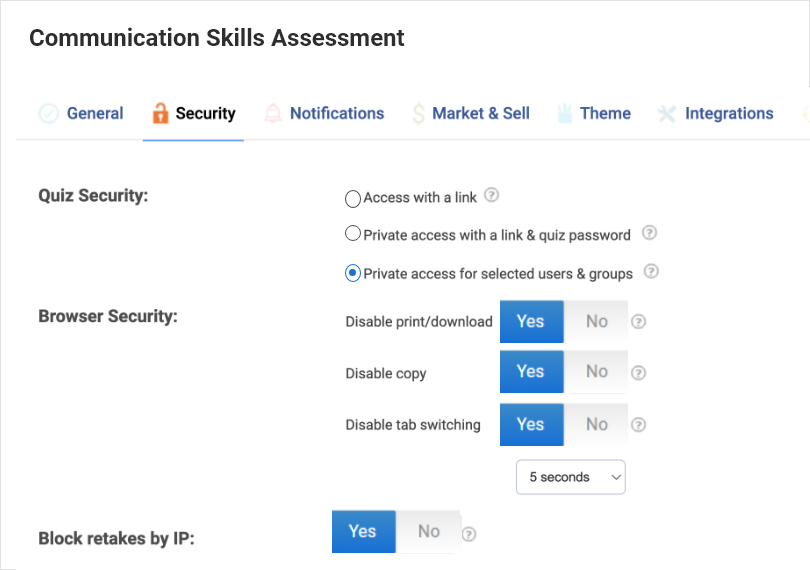The image size is (810, 570).
Task: Turn Disable copy to No
Action: 597,372
